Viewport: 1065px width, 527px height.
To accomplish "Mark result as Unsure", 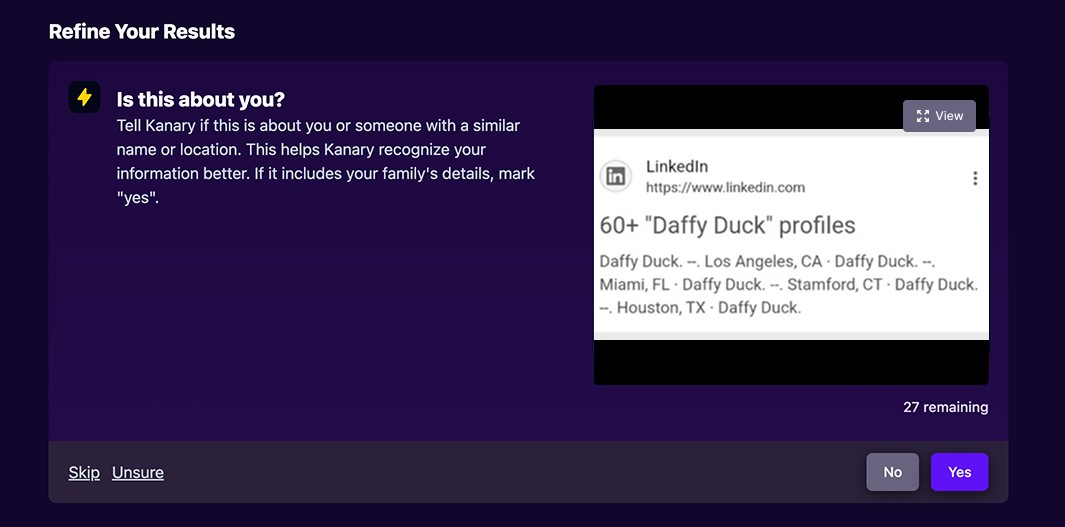I will click(138, 473).
